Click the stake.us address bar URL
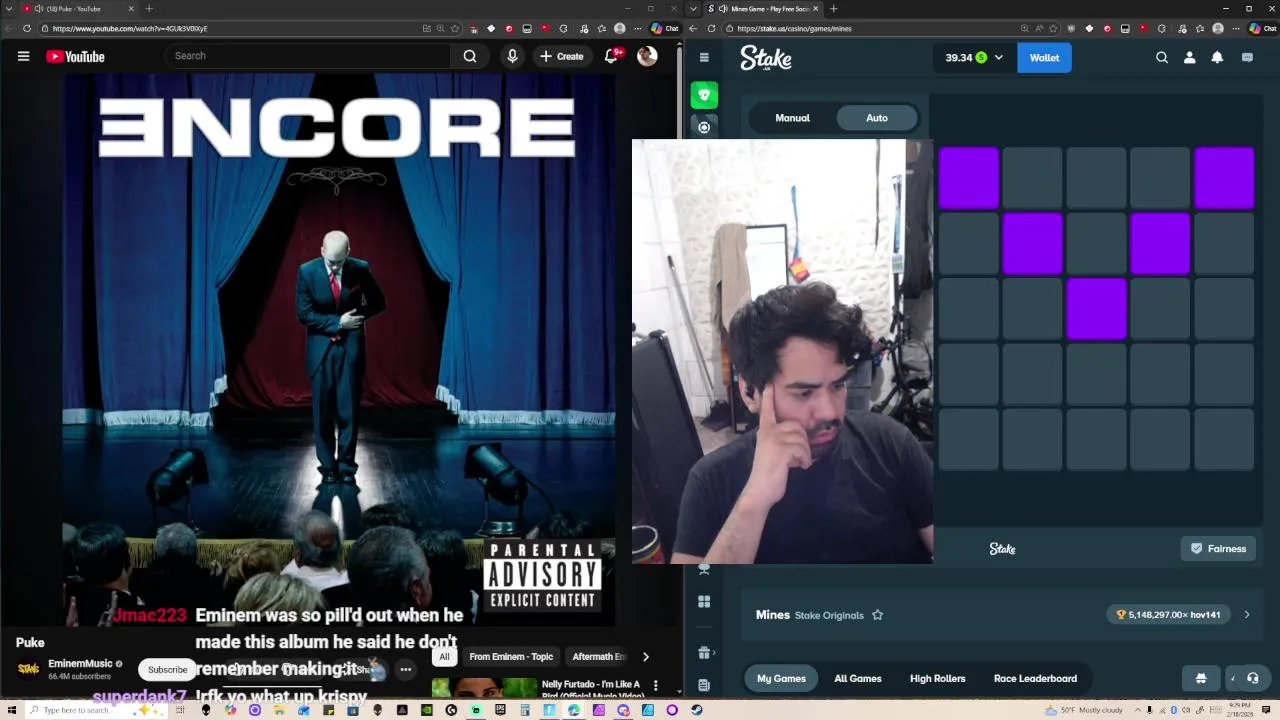Screen dimensions: 1280x720 (x=794, y=28)
